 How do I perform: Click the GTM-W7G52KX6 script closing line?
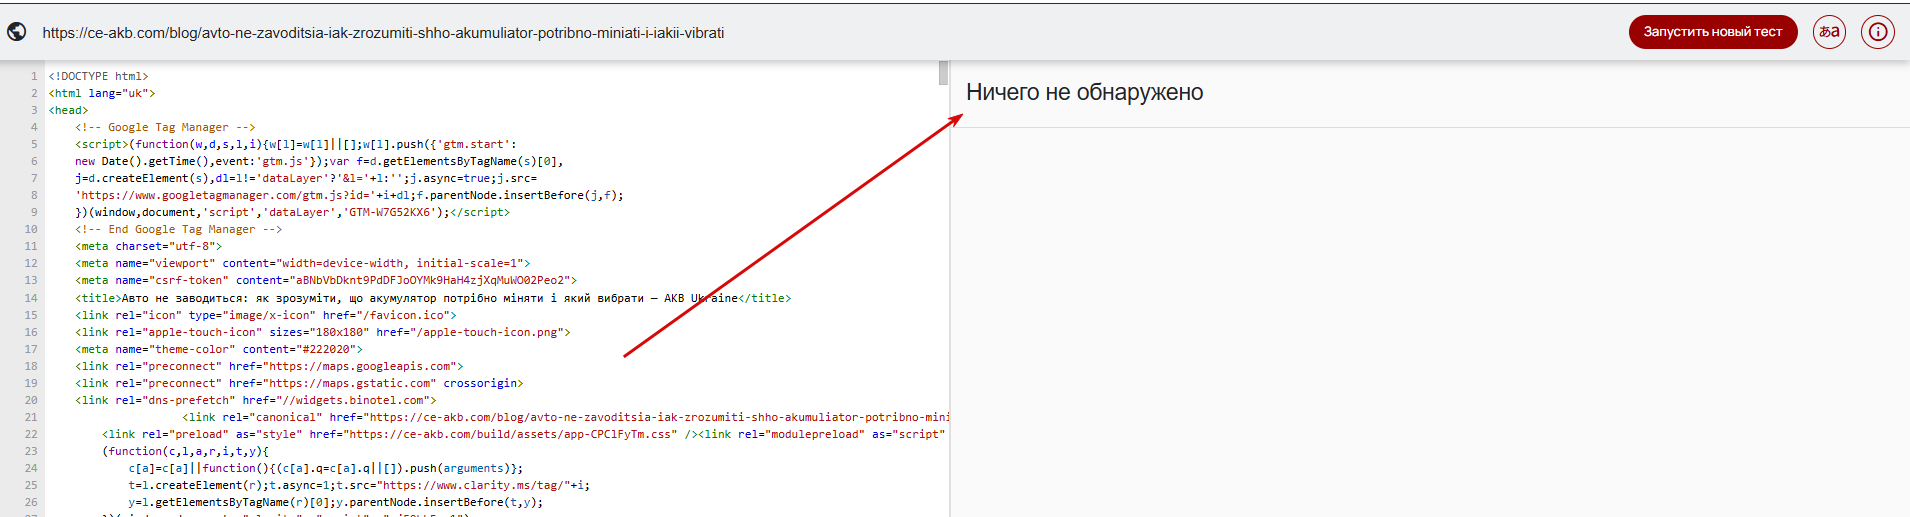point(292,212)
